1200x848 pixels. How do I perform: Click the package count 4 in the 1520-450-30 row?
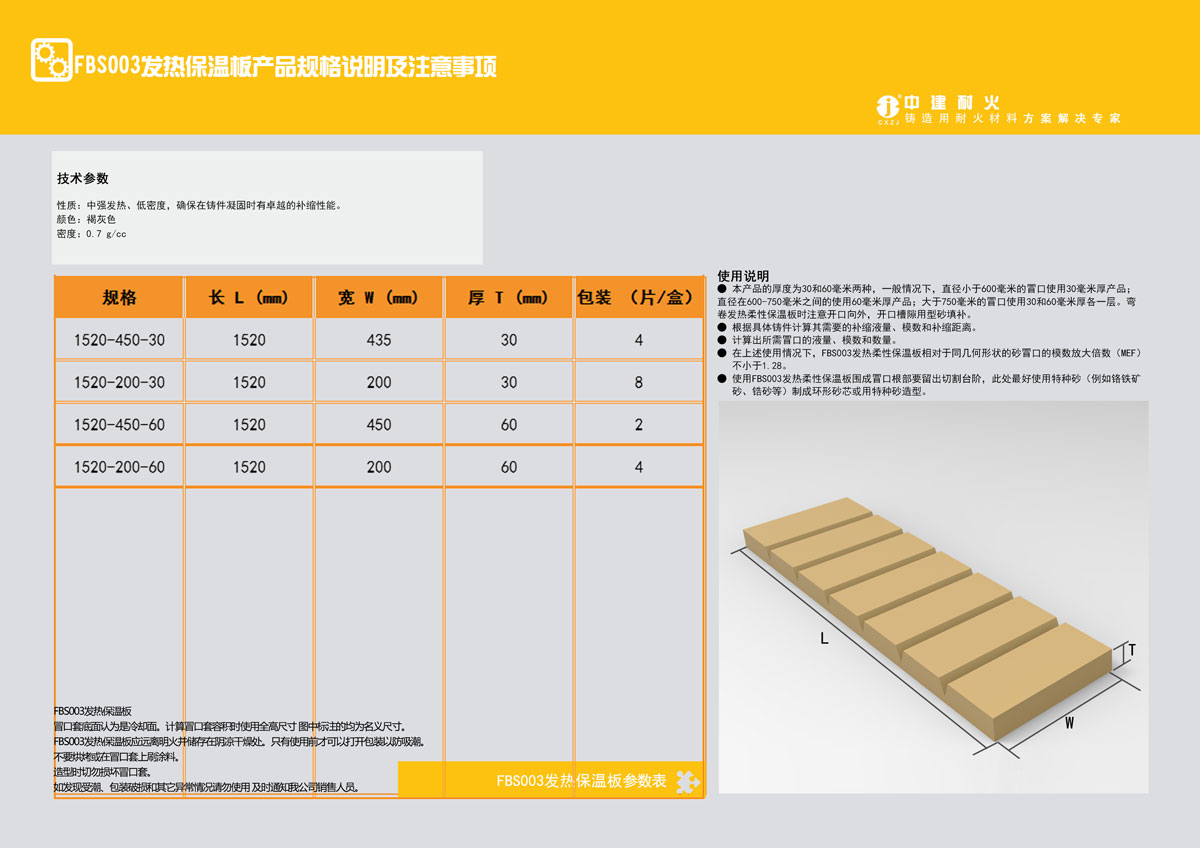point(639,340)
